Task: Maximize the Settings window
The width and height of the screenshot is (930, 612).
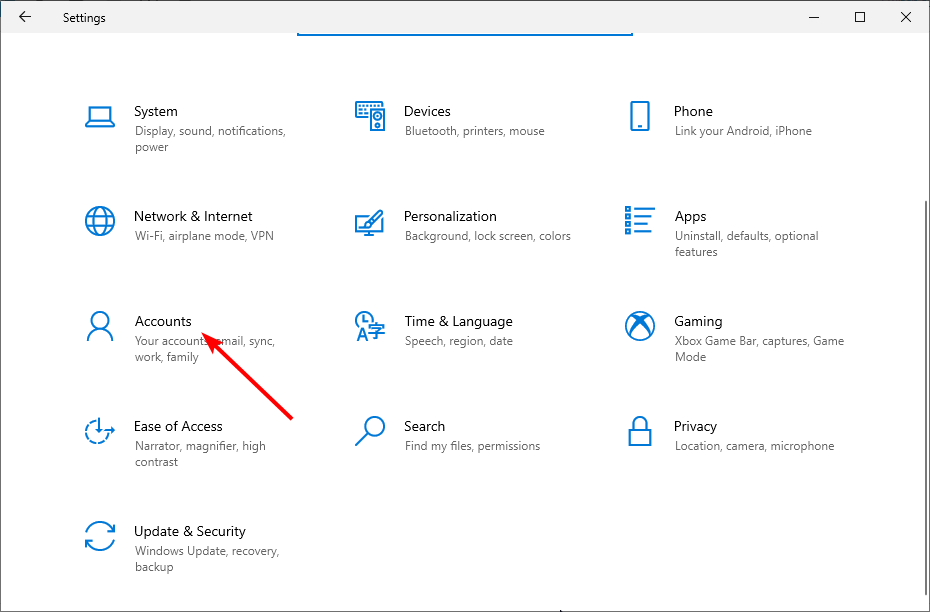Action: pos(860,17)
